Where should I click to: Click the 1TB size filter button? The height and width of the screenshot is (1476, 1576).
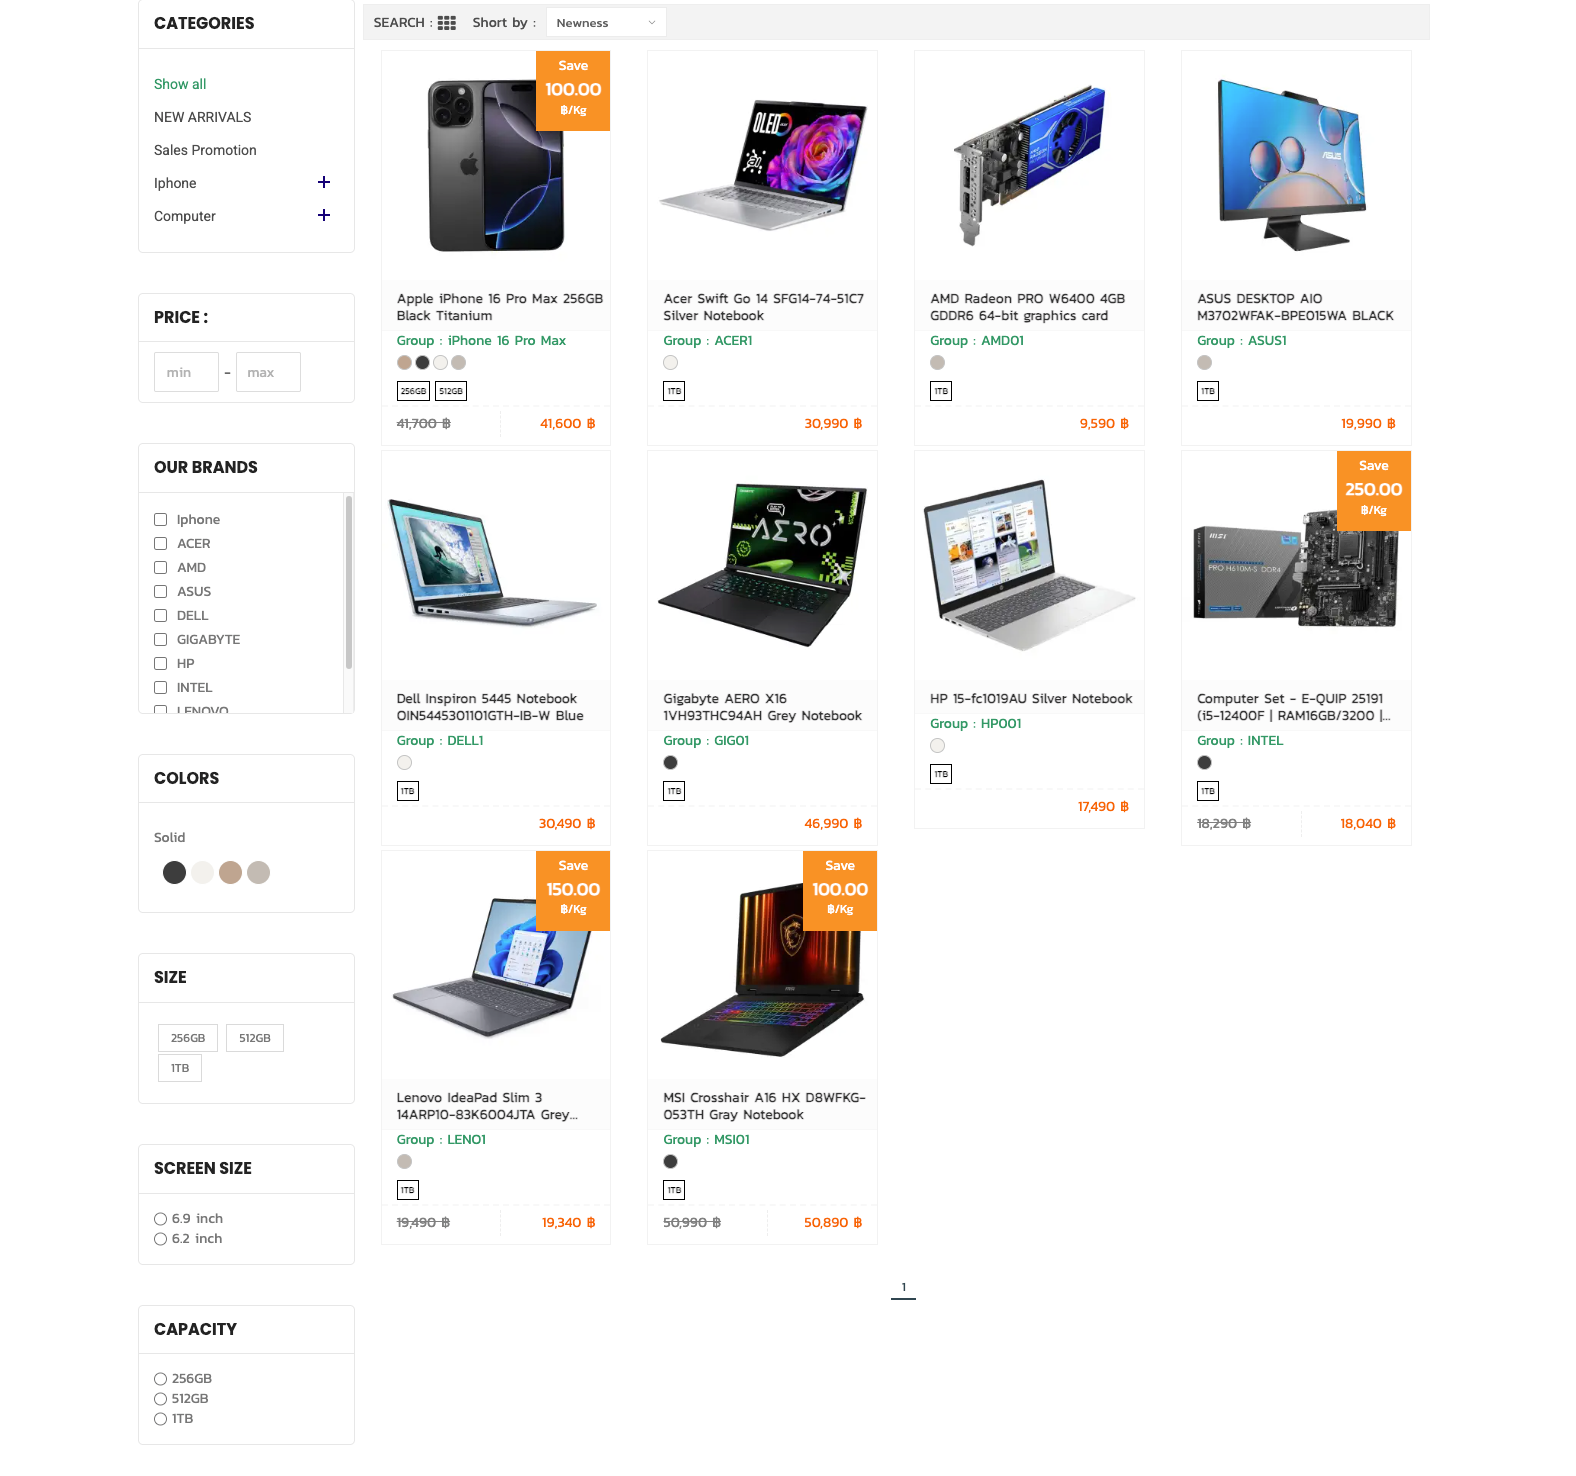180,1068
